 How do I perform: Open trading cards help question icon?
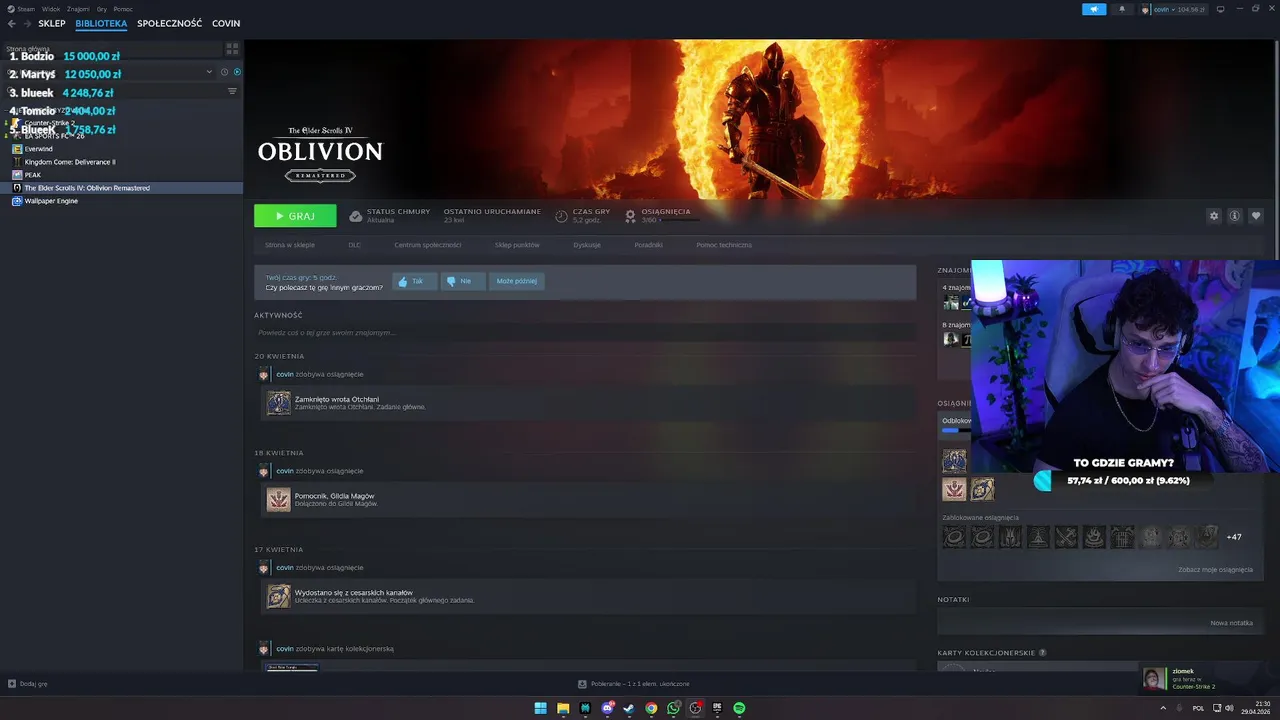(x=1043, y=653)
